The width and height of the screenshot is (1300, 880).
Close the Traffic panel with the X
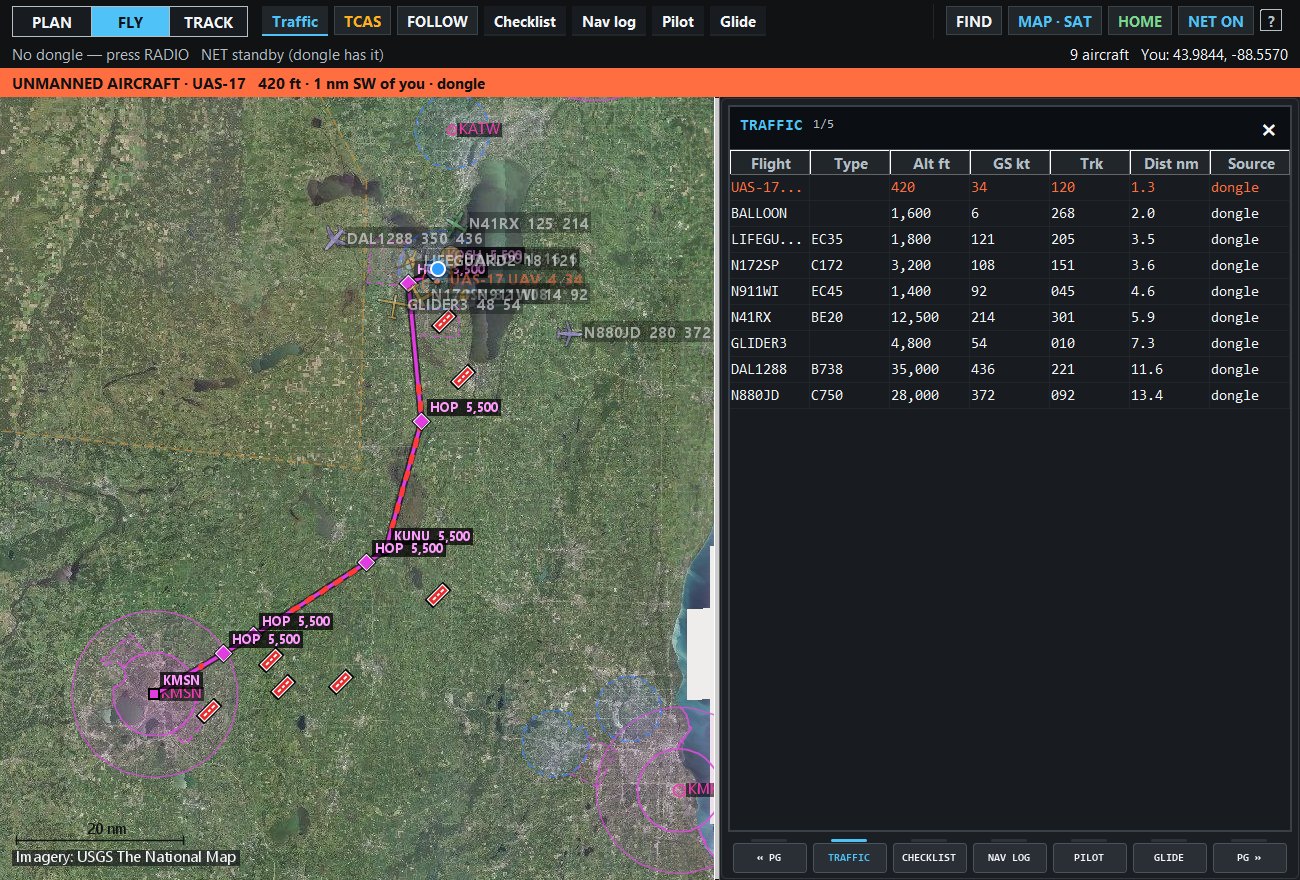click(1268, 130)
